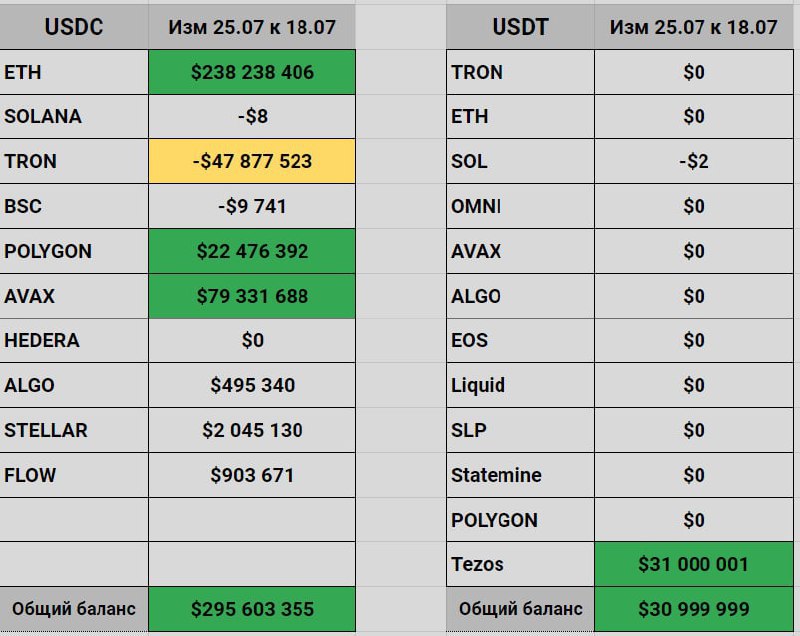Select the EOS row label
This screenshot has width=800, height=636.
point(470,340)
